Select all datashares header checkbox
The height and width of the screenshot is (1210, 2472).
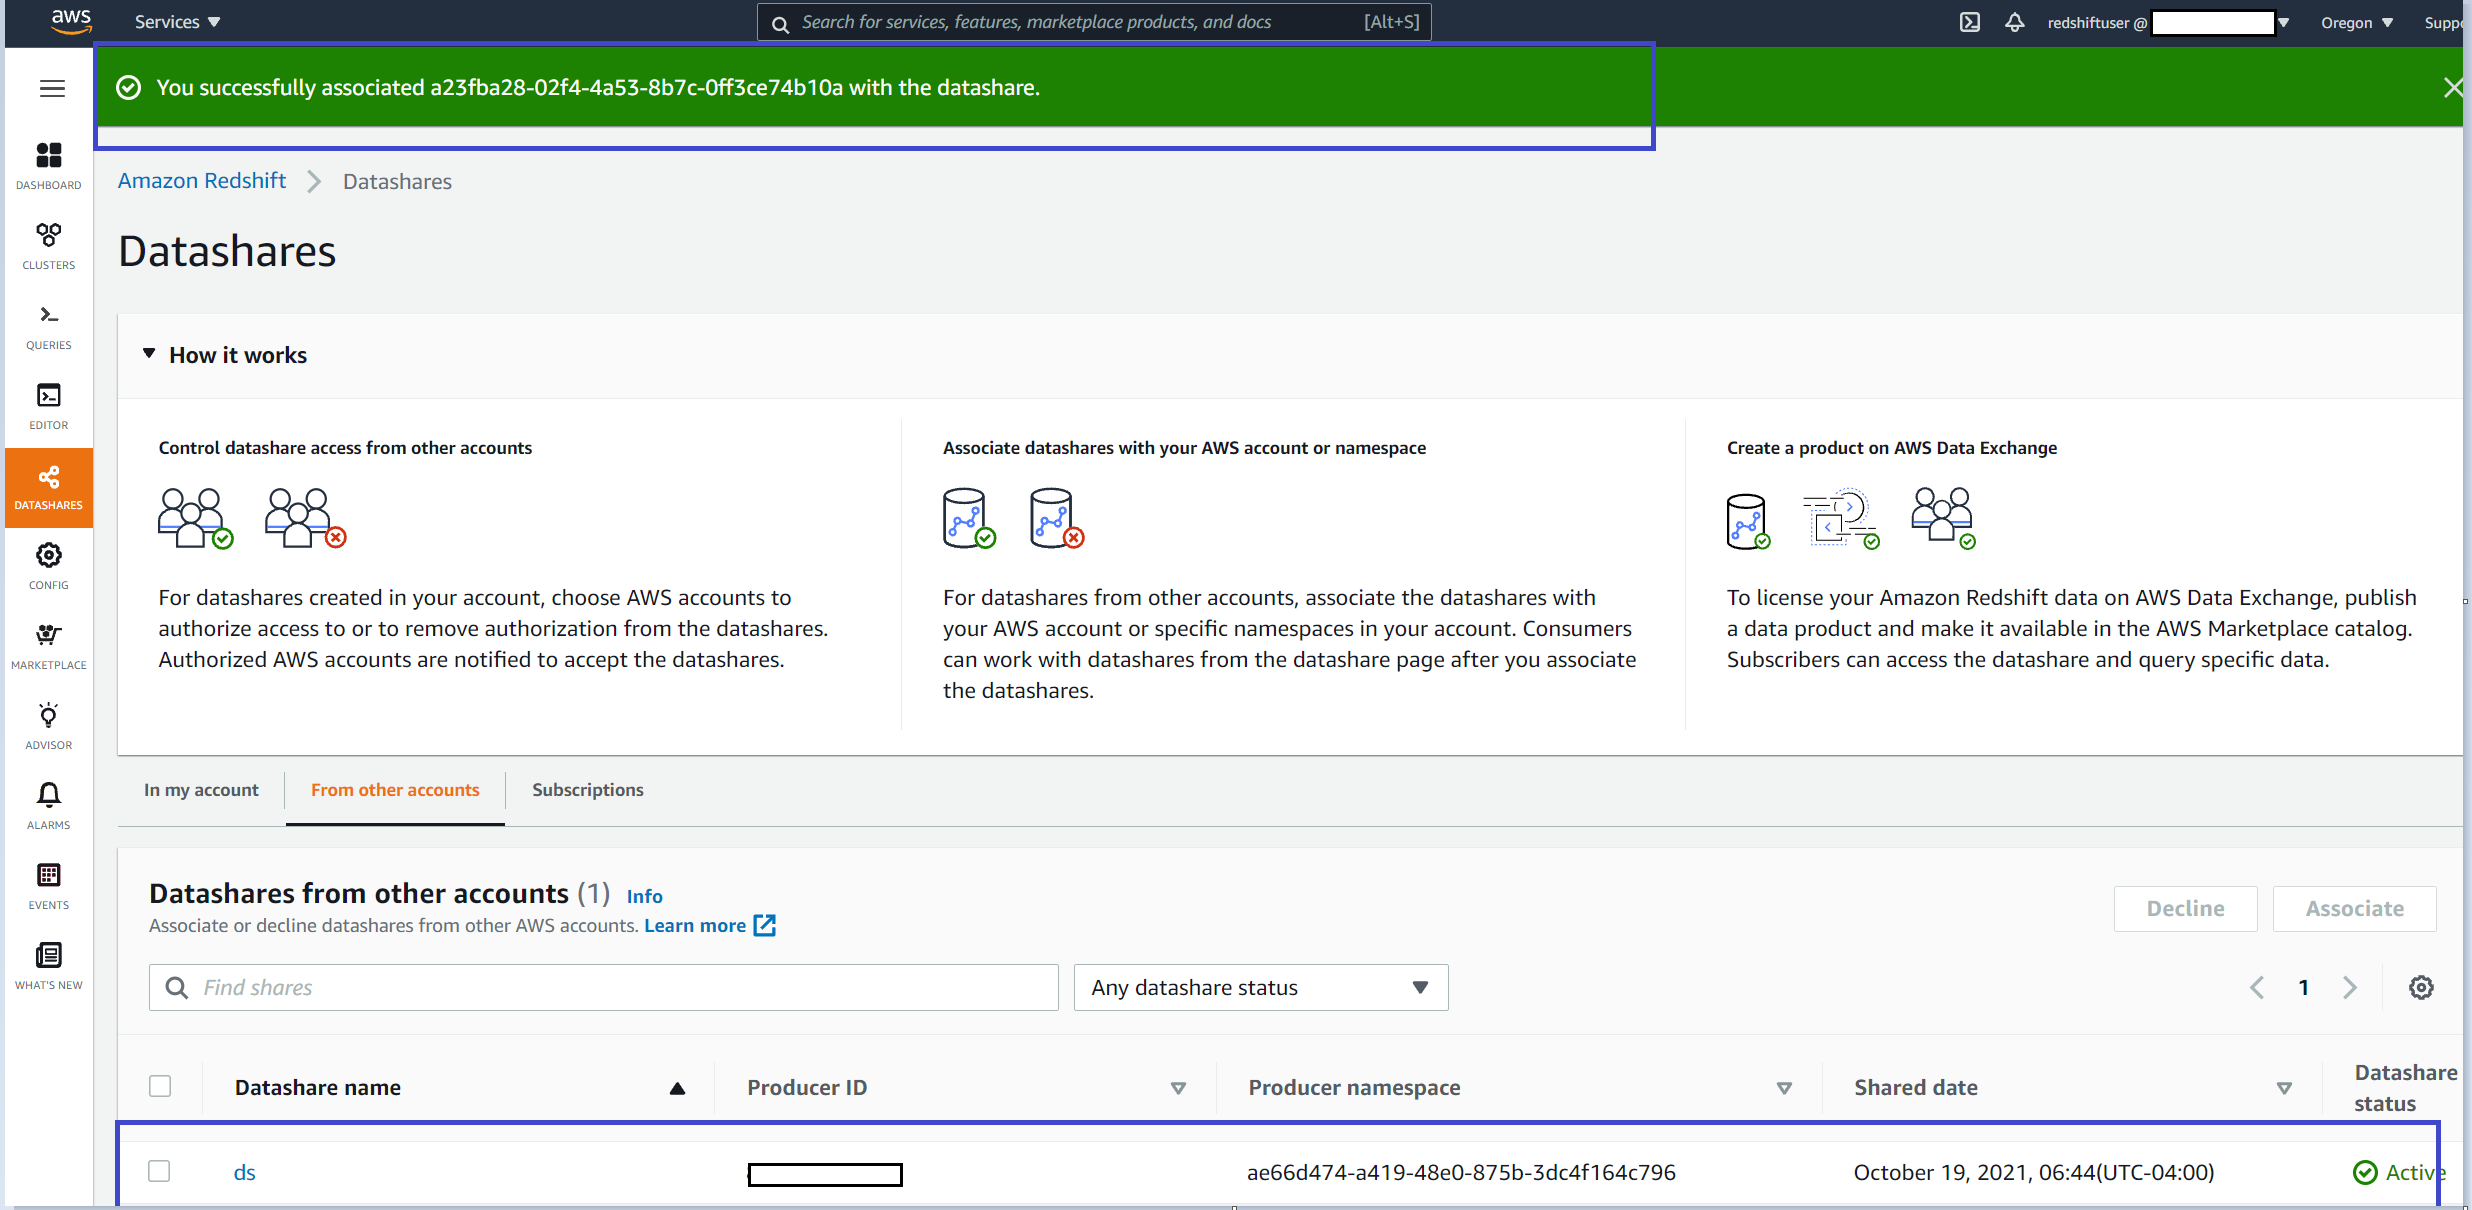pyautogui.click(x=160, y=1086)
